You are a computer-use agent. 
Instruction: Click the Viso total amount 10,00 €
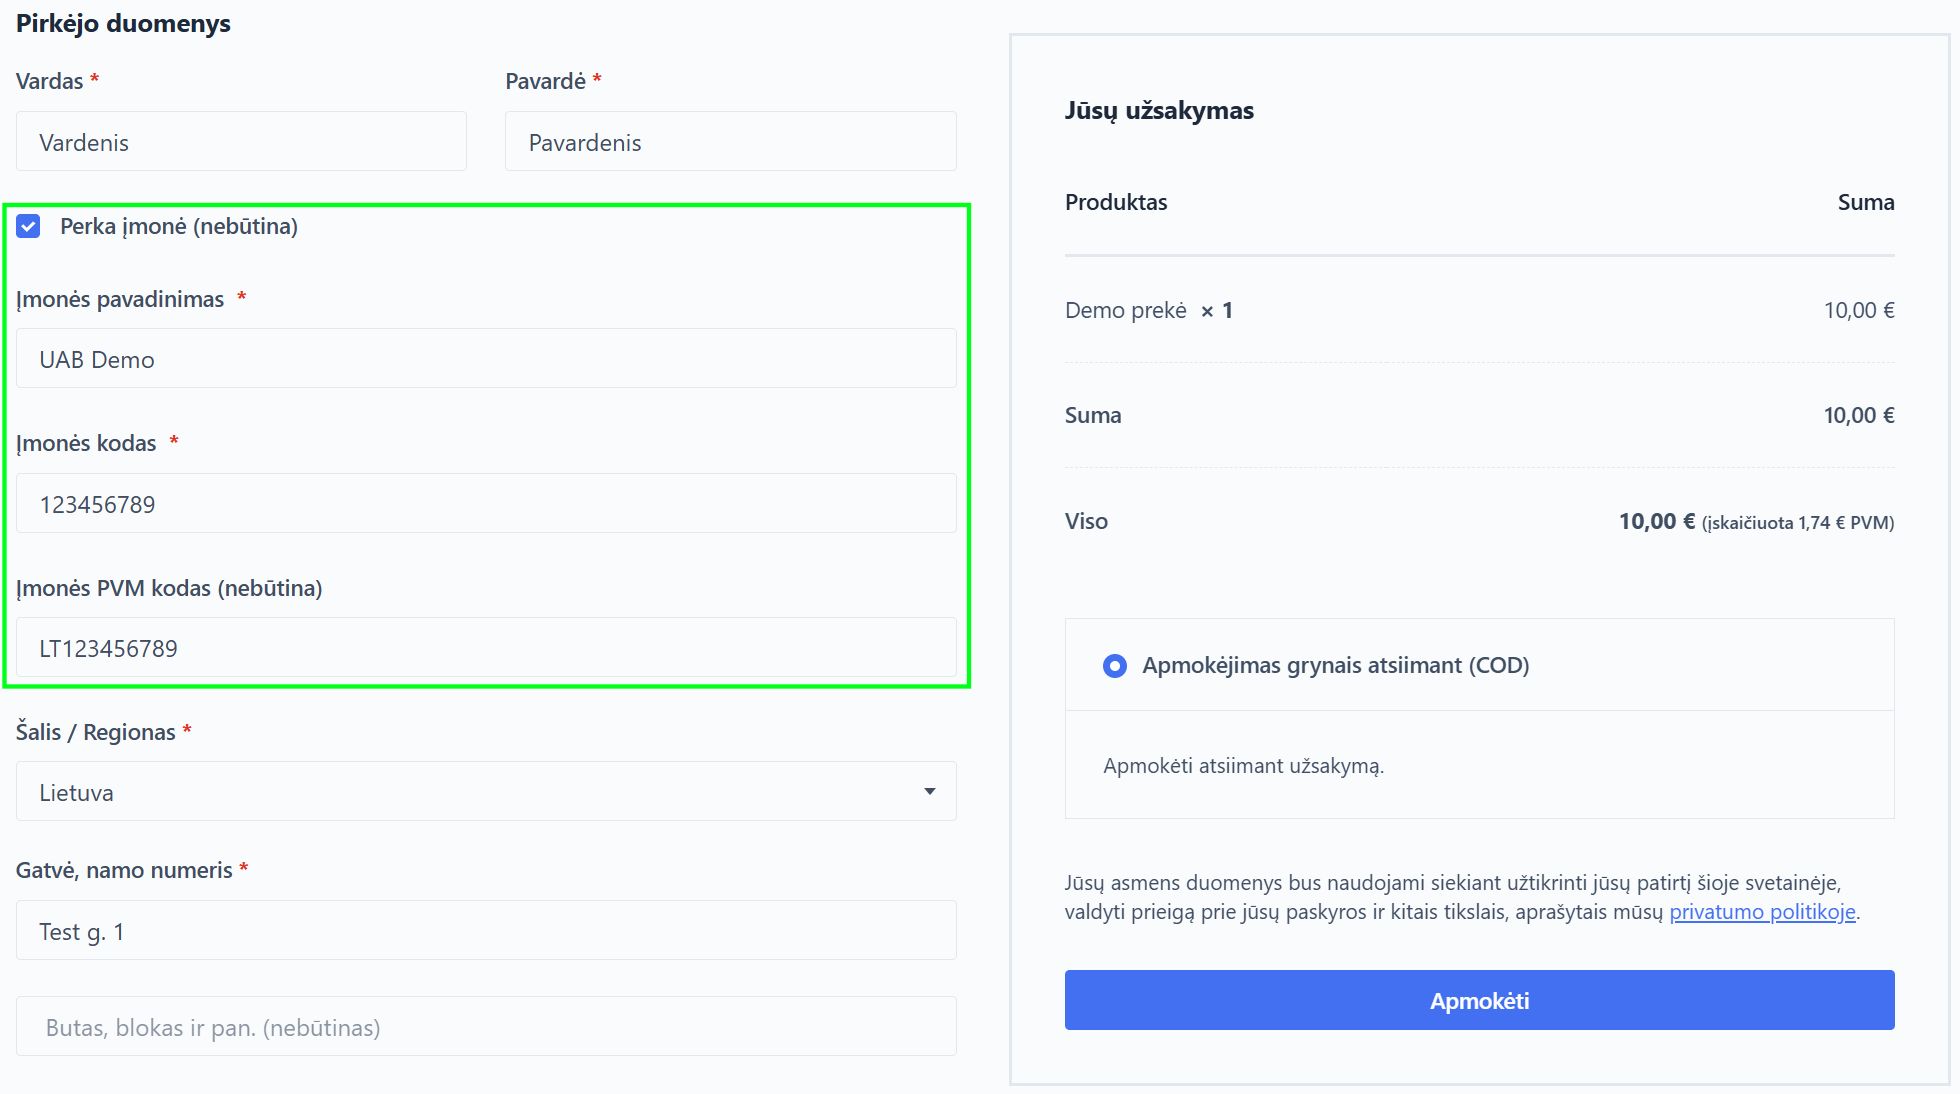[x=1656, y=522]
